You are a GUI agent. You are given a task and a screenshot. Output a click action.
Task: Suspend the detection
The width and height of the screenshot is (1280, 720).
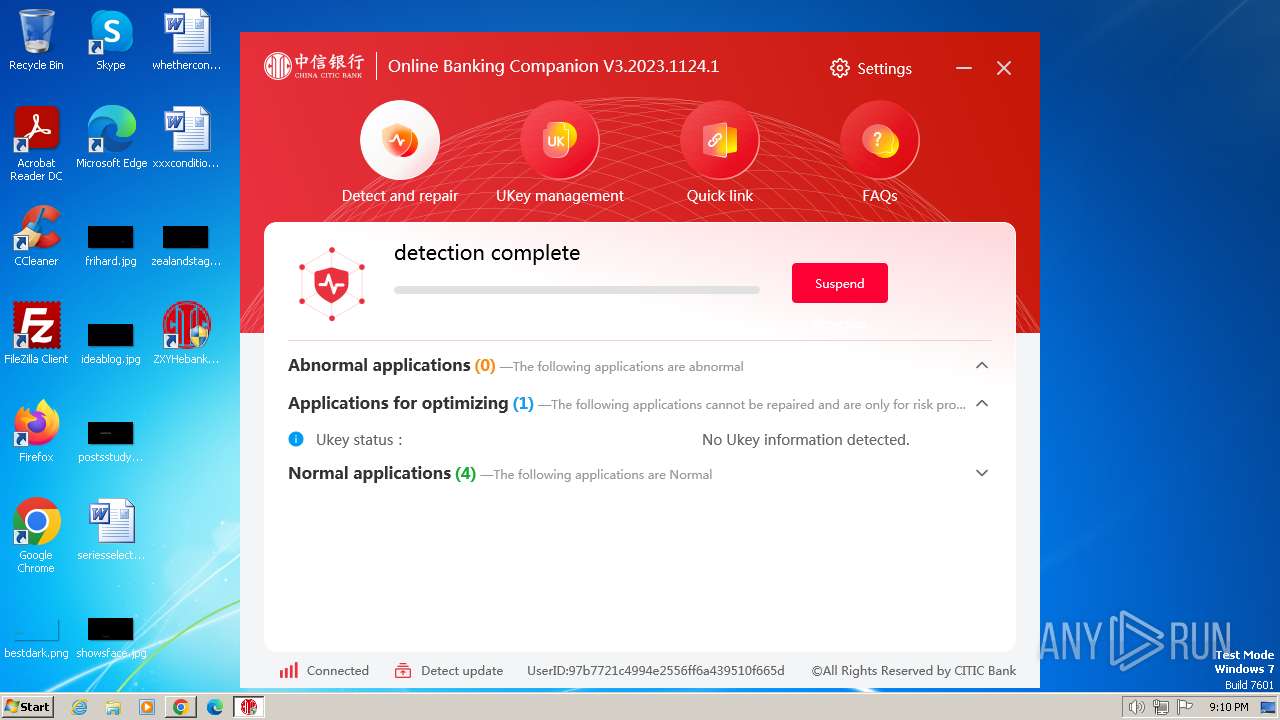[840, 283]
